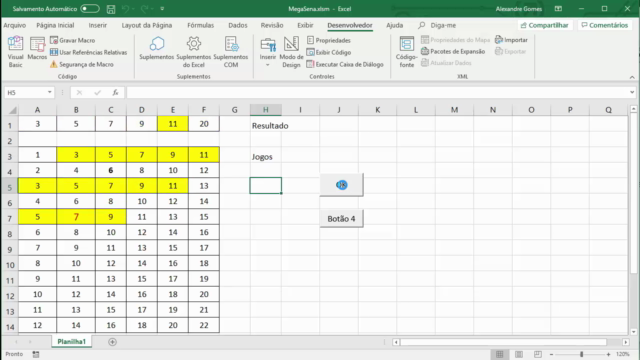The image size is (640, 360).
Task: Open the Planilha1 sheet tab
Action: [x=71, y=342]
